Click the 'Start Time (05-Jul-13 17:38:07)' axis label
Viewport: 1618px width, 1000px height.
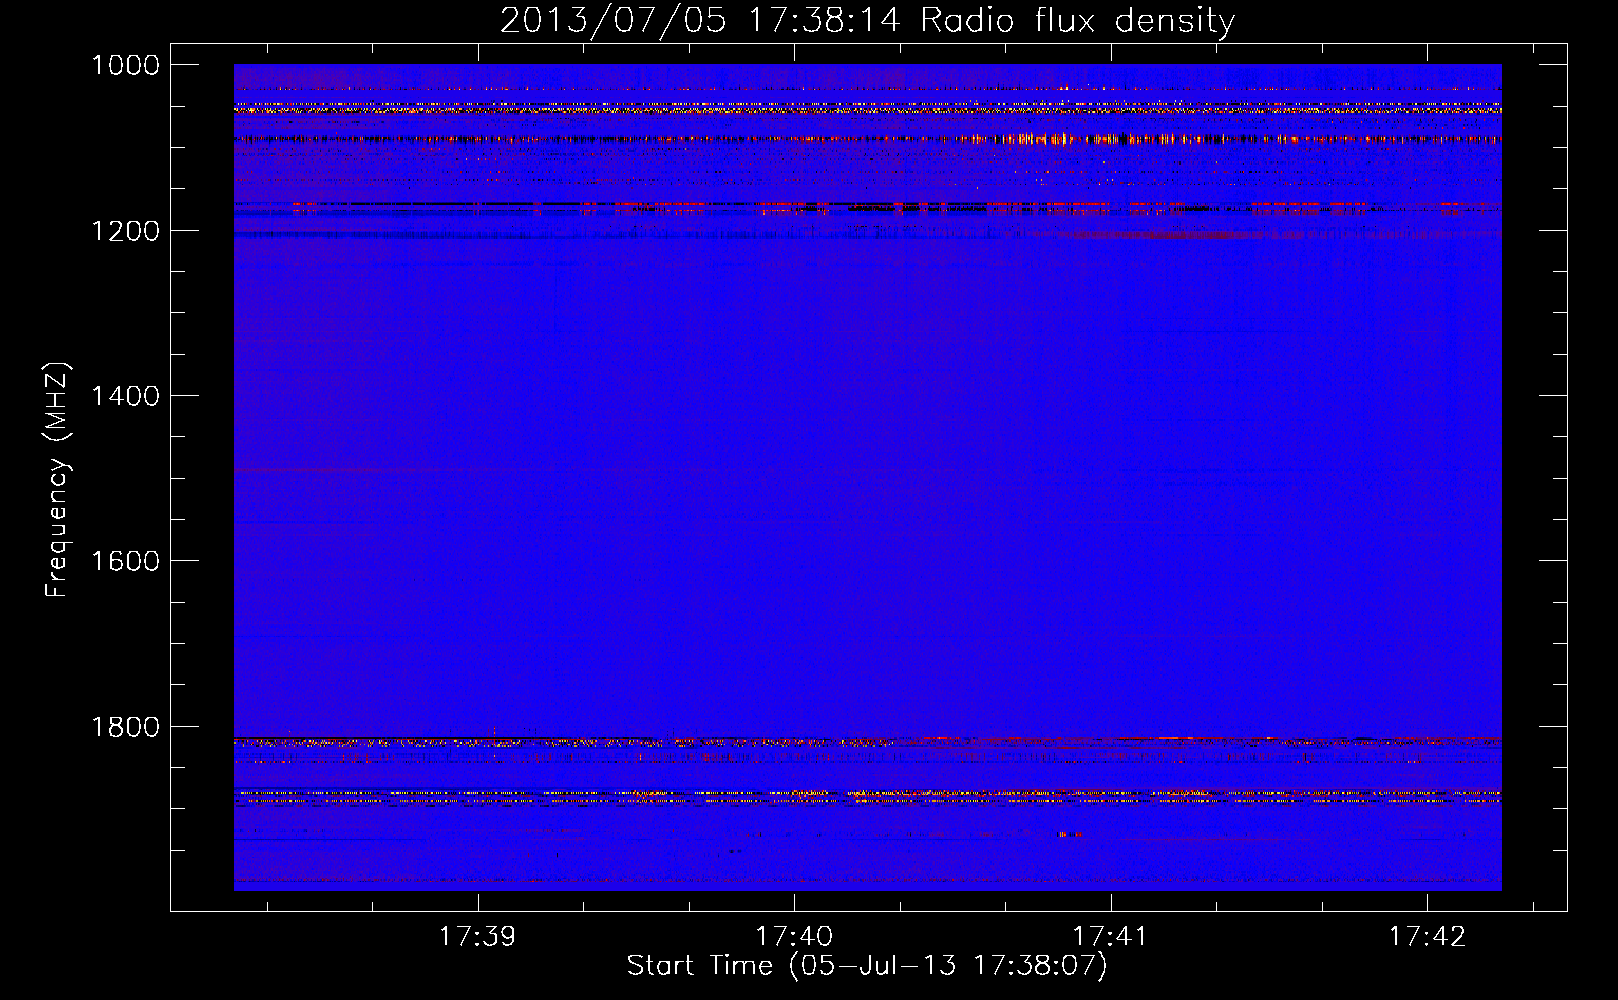coord(867,965)
